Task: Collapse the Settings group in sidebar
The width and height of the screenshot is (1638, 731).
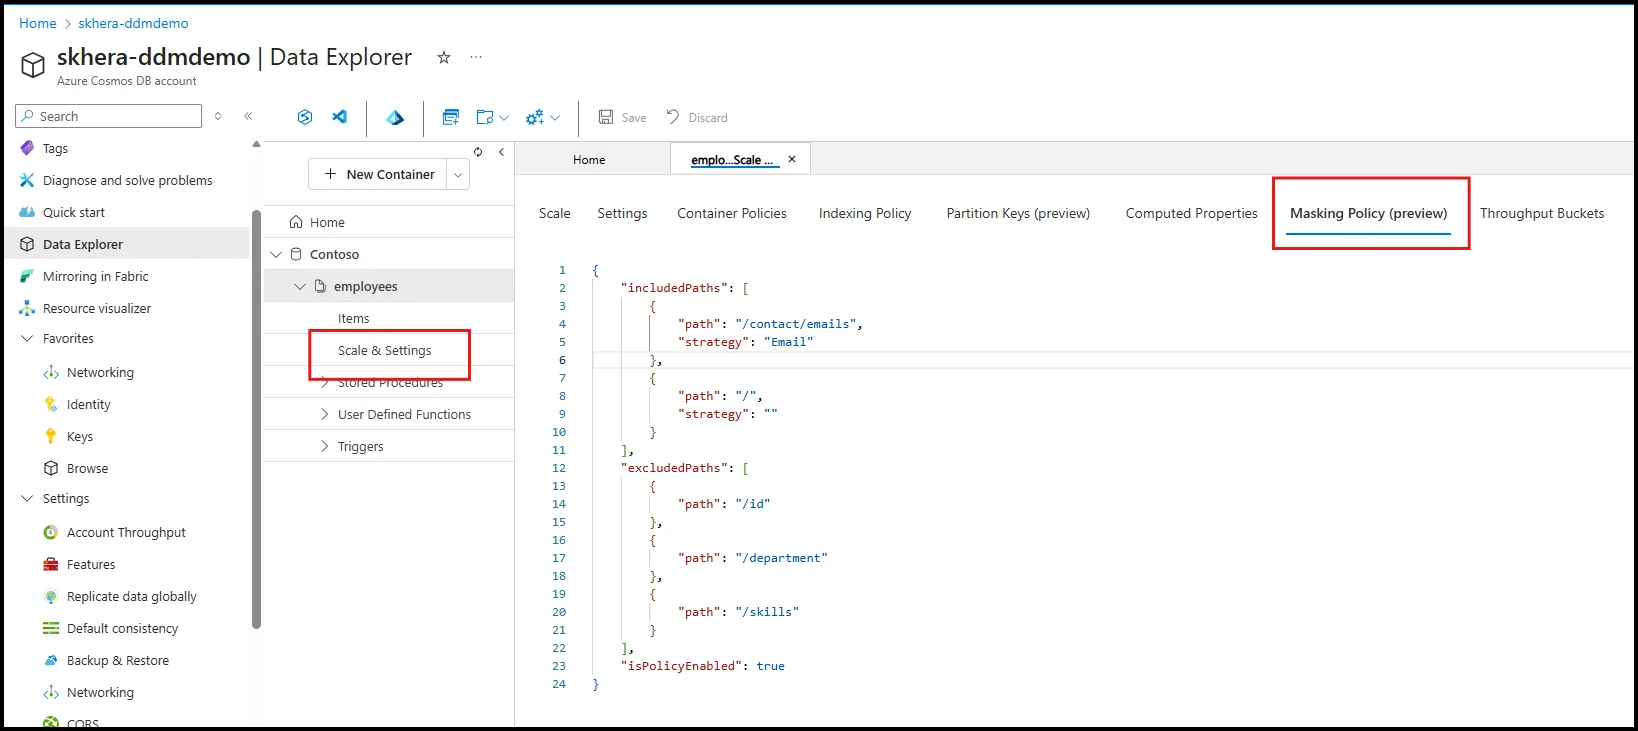Action: (27, 498)
